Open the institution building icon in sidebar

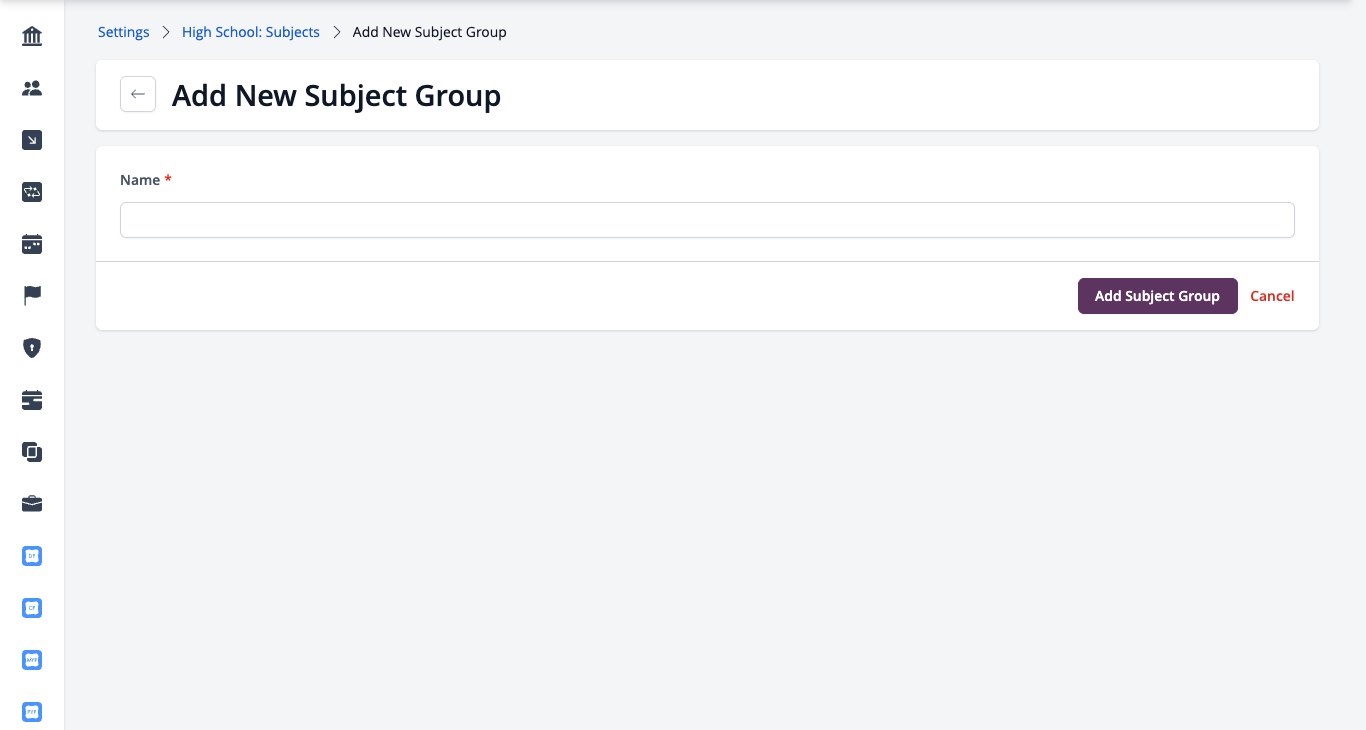tap(32, 36)
